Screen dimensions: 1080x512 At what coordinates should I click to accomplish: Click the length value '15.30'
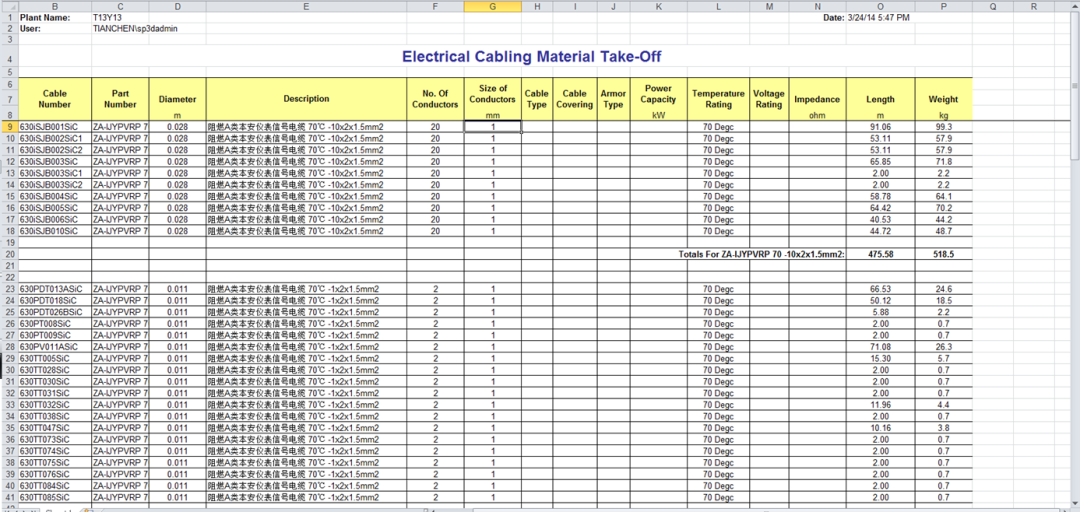pyautogui.click(x=880, y=358)
